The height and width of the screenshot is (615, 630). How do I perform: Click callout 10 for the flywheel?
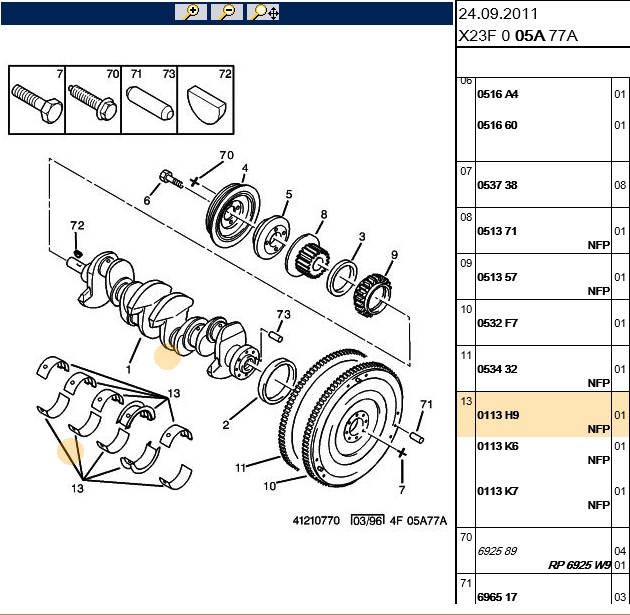[x=269, y=486]
